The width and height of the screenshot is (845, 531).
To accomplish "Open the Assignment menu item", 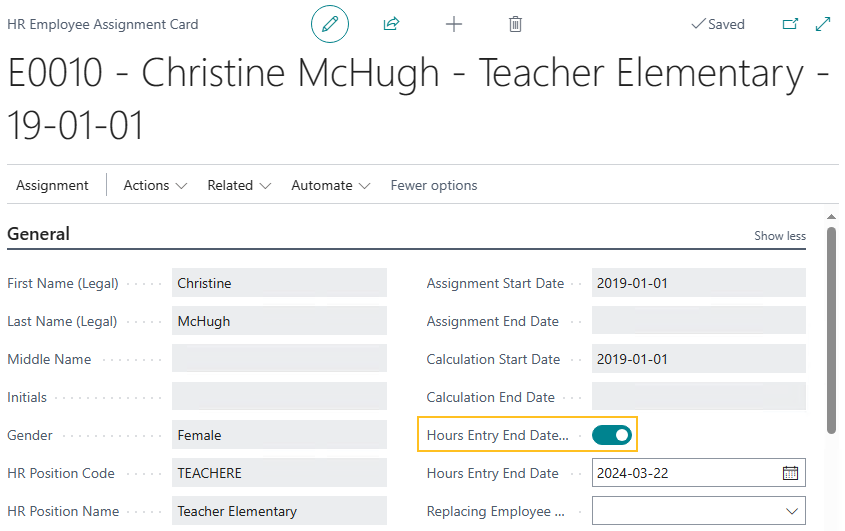I will point(52,185).
